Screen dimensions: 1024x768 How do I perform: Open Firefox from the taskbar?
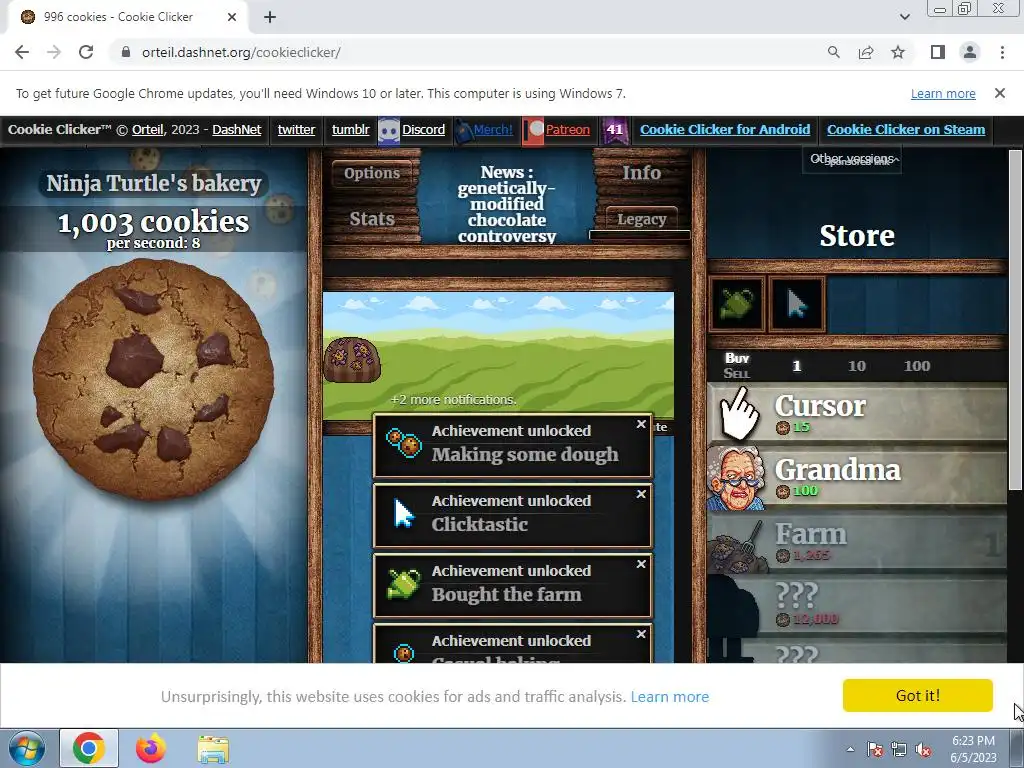point(151,748)
